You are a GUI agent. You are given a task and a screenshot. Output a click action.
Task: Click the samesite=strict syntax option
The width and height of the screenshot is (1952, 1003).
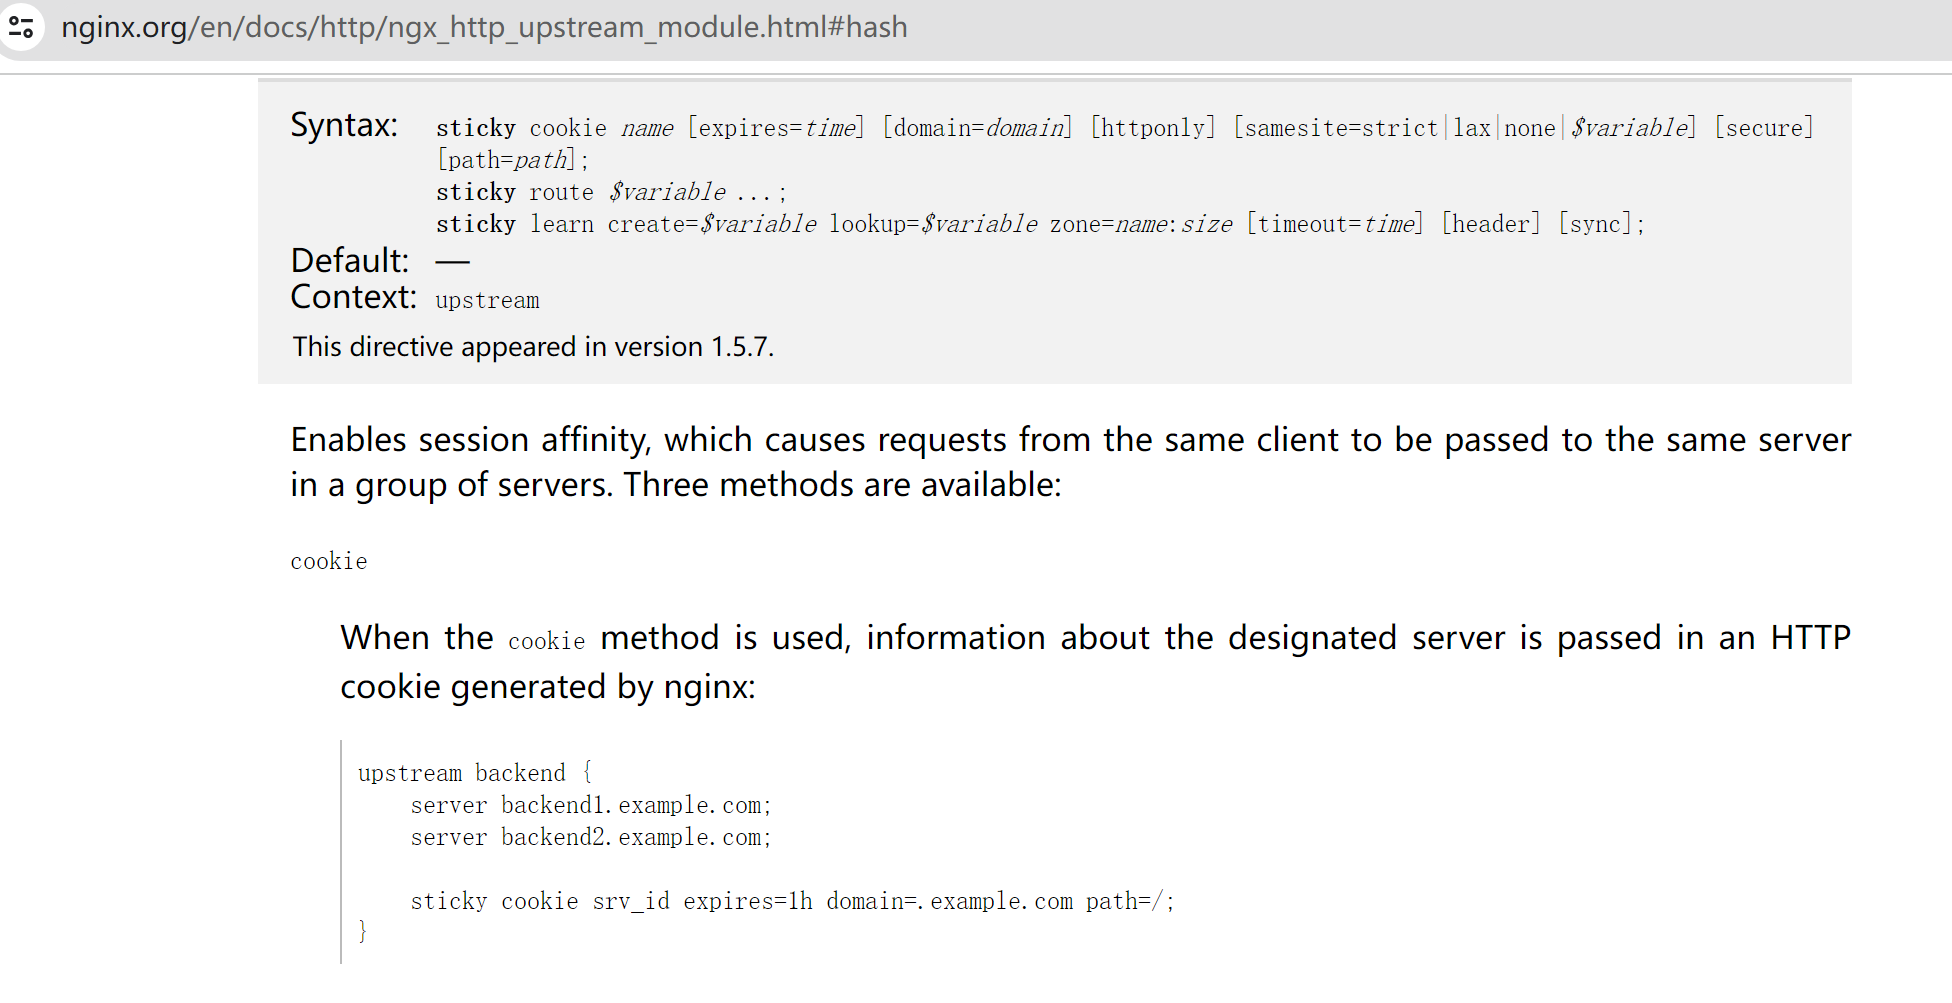point(1337,127)
